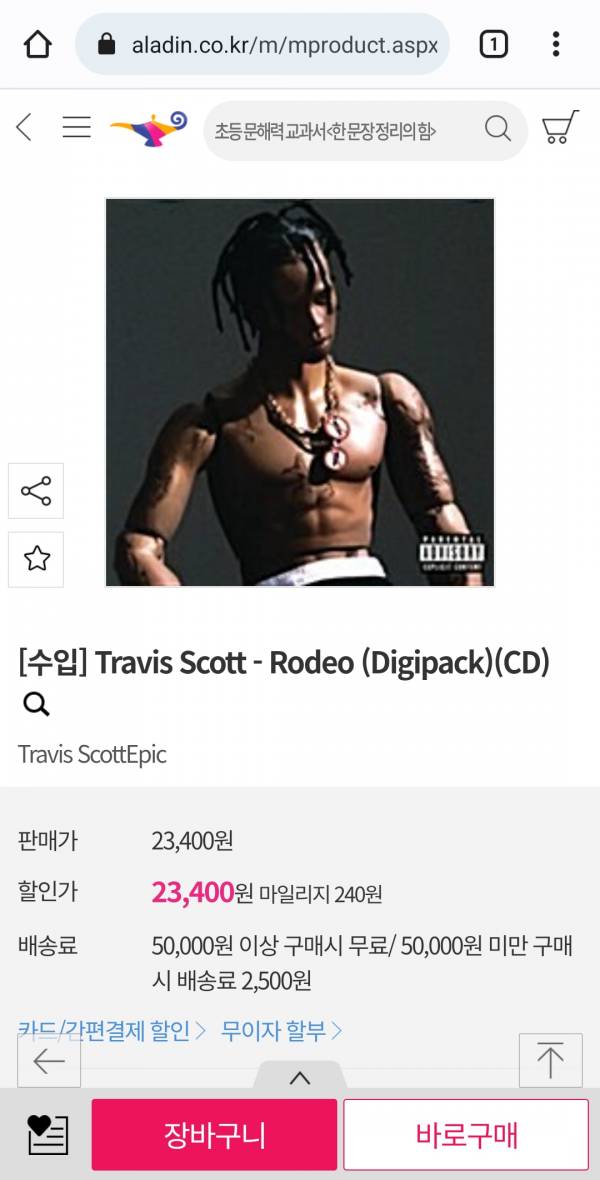600x1180 pixels.
Task: Tap the scroll-to-top arrow button
Action: coord(550,1060)
